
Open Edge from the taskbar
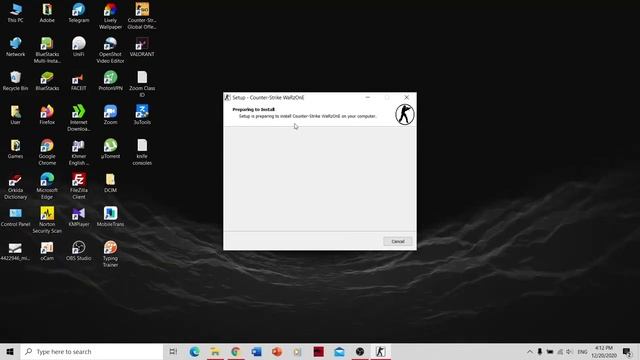[x=194, y=351]
